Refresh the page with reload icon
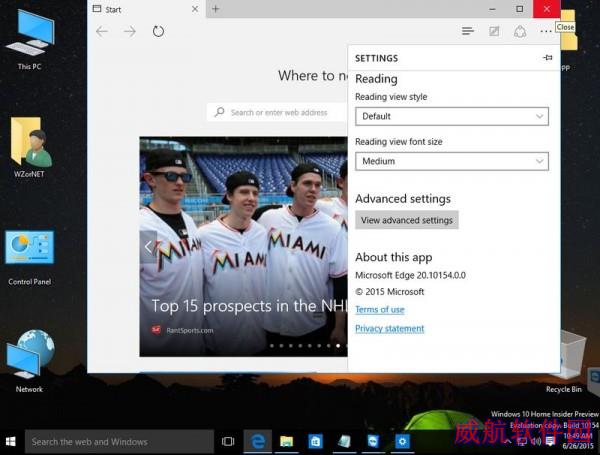This screenshot has height=455, width=600. coord(158,31)
